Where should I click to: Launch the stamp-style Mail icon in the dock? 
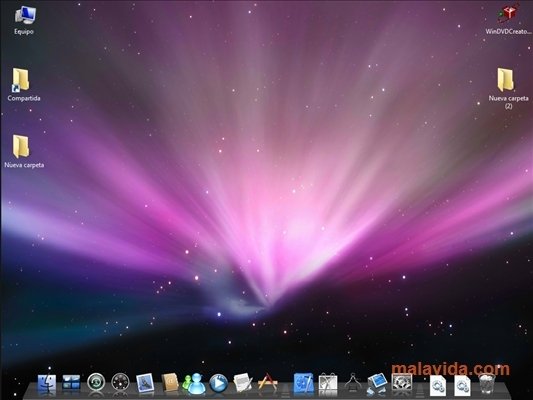coord(145,383)
